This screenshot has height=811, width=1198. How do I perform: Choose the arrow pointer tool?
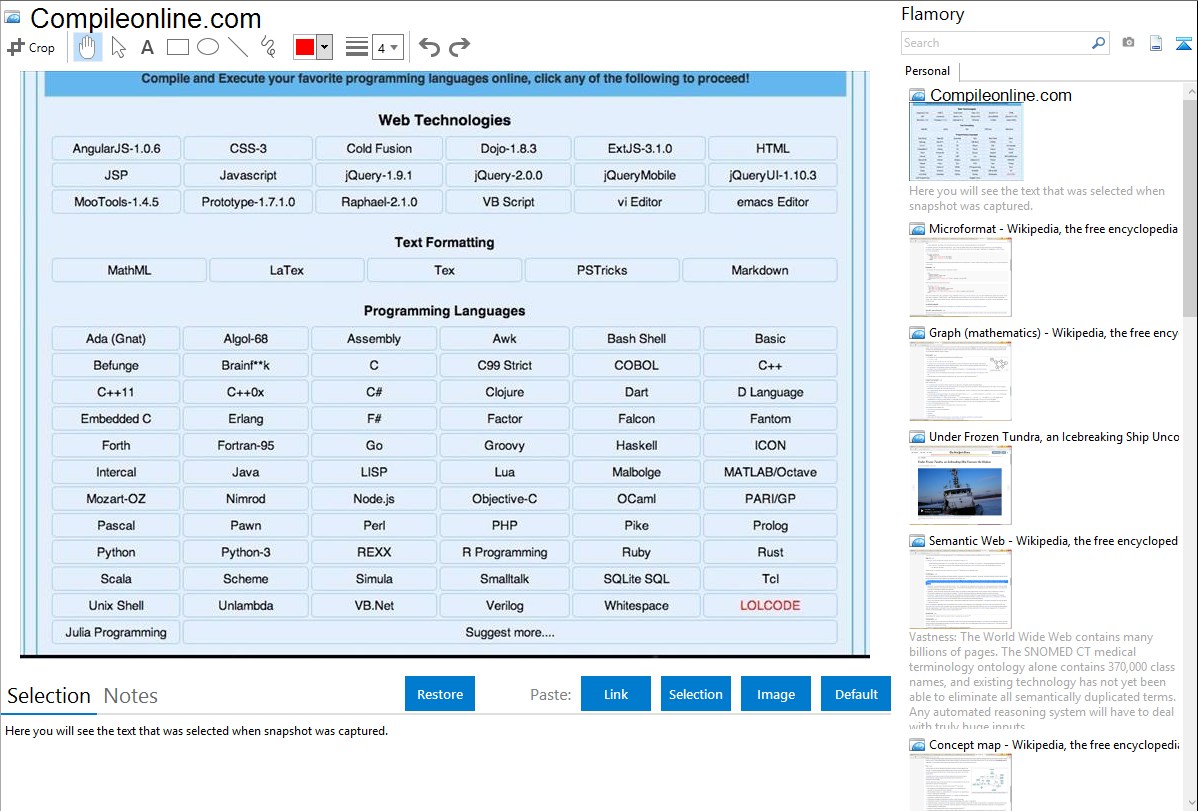click(x=118, y=47)
